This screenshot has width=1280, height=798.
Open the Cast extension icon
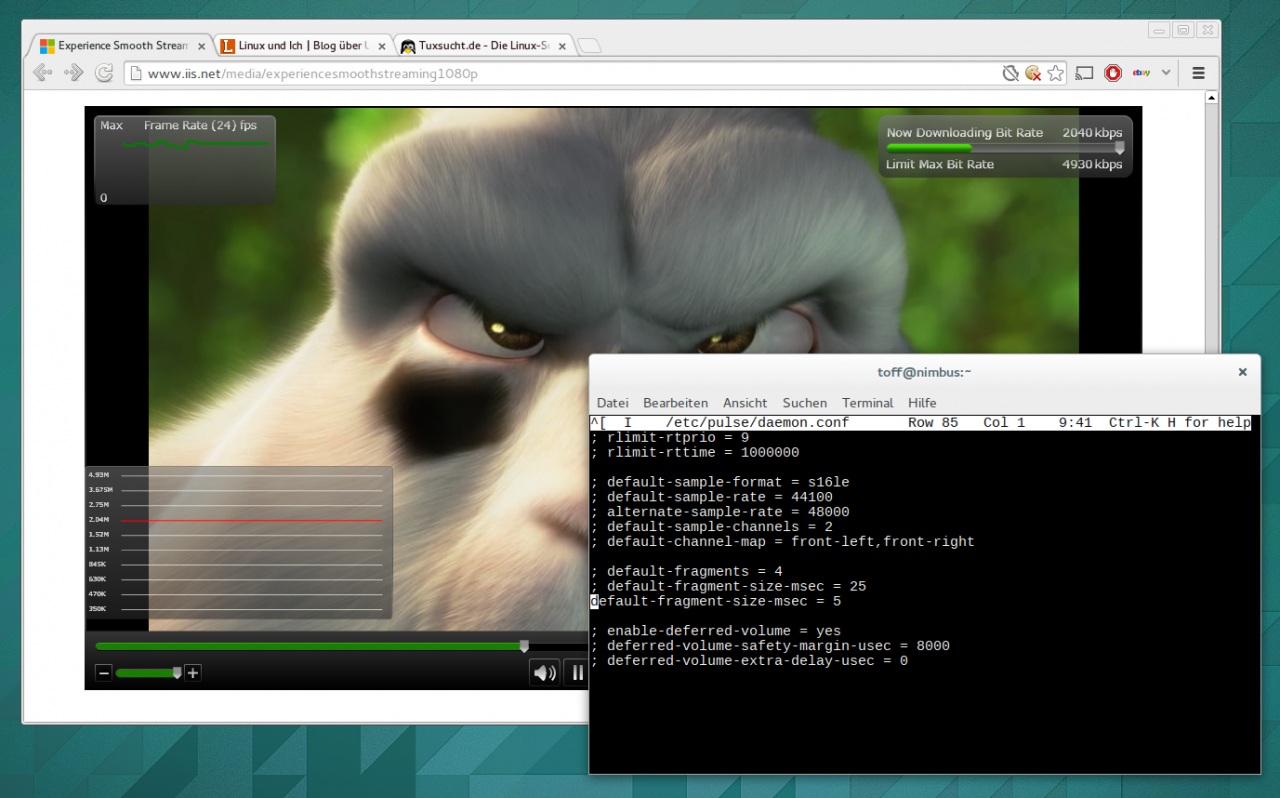pyautogui.click(x=1085, y=73)
